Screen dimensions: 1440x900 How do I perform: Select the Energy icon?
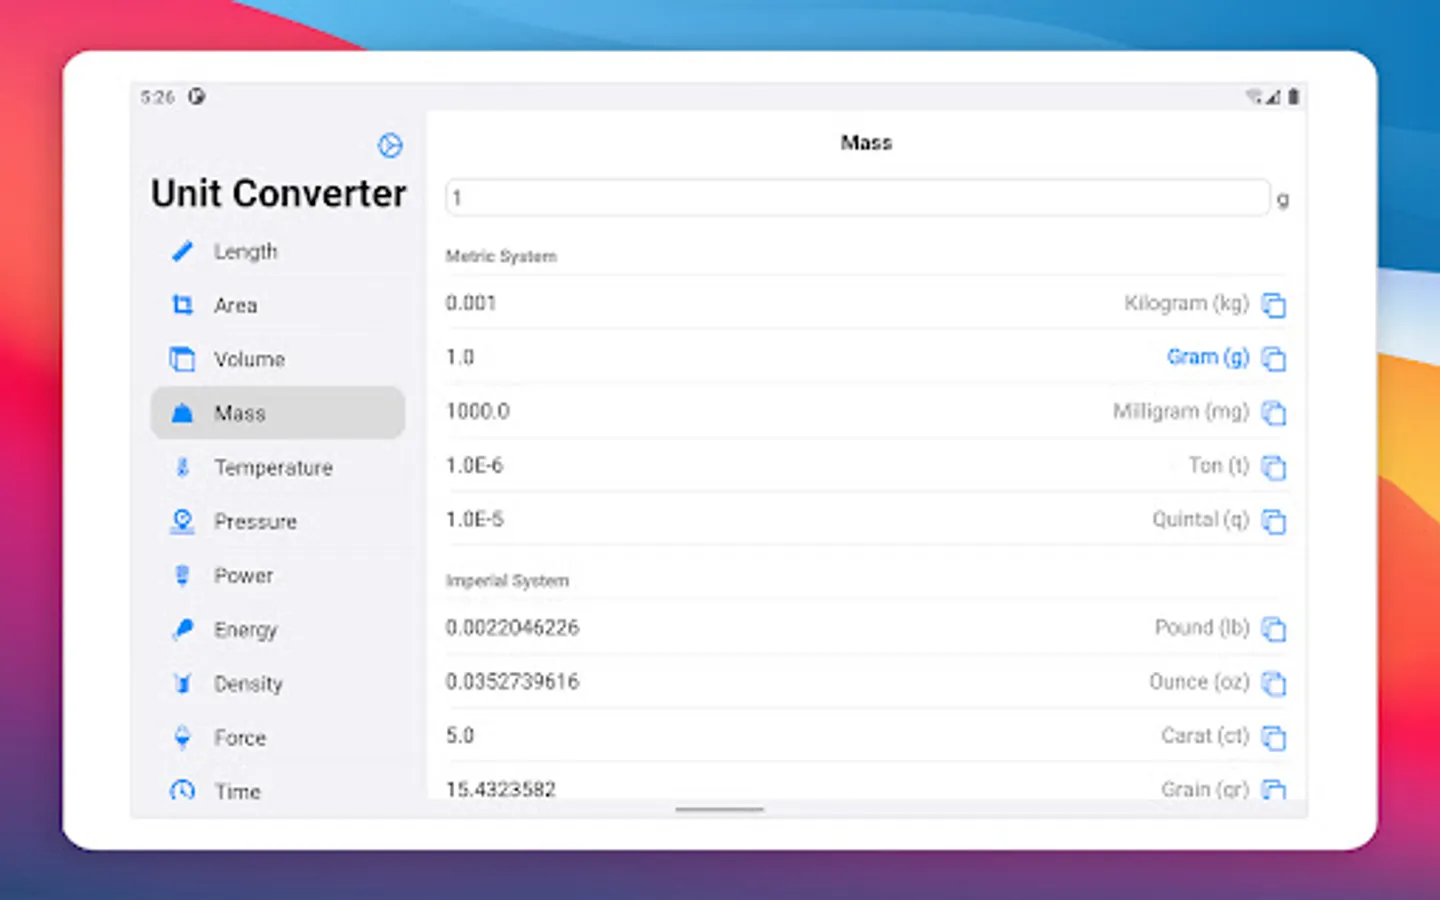tap(182, 629)
